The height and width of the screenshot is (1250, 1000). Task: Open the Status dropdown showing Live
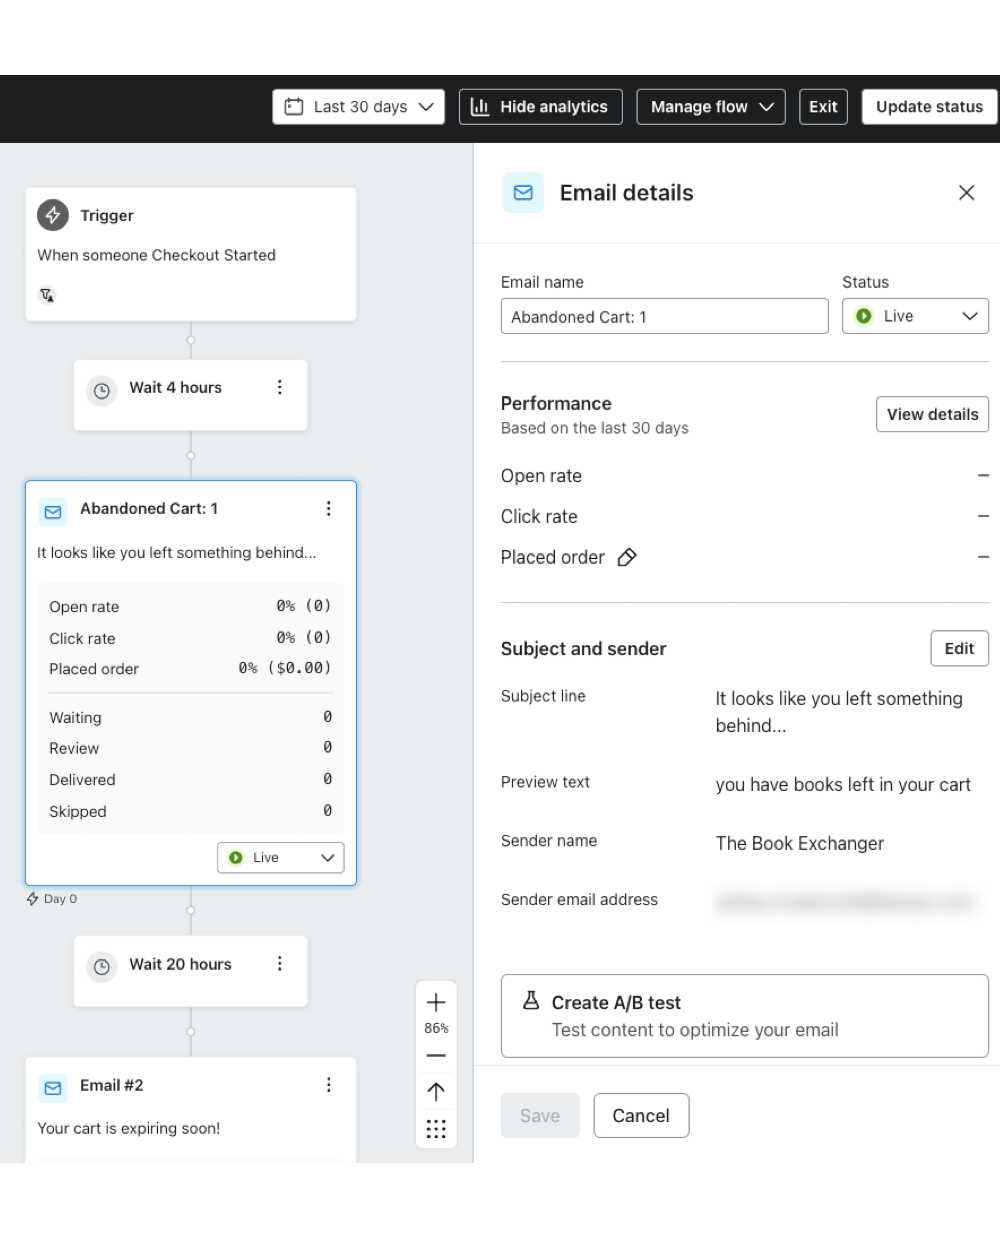[x=914, y=316]
